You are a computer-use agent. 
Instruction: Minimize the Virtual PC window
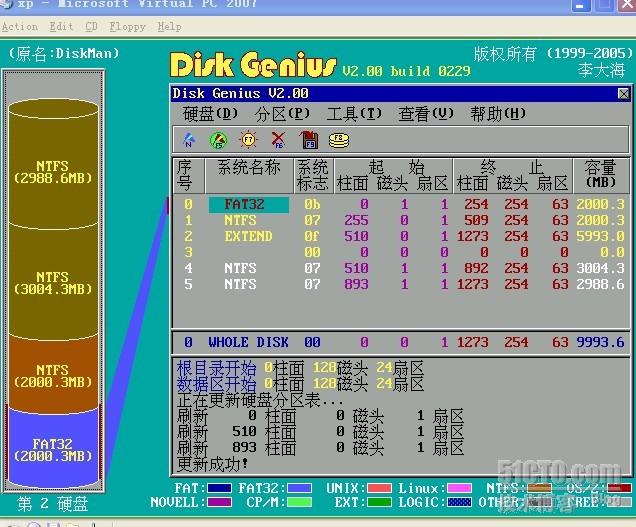coord(580,6)
